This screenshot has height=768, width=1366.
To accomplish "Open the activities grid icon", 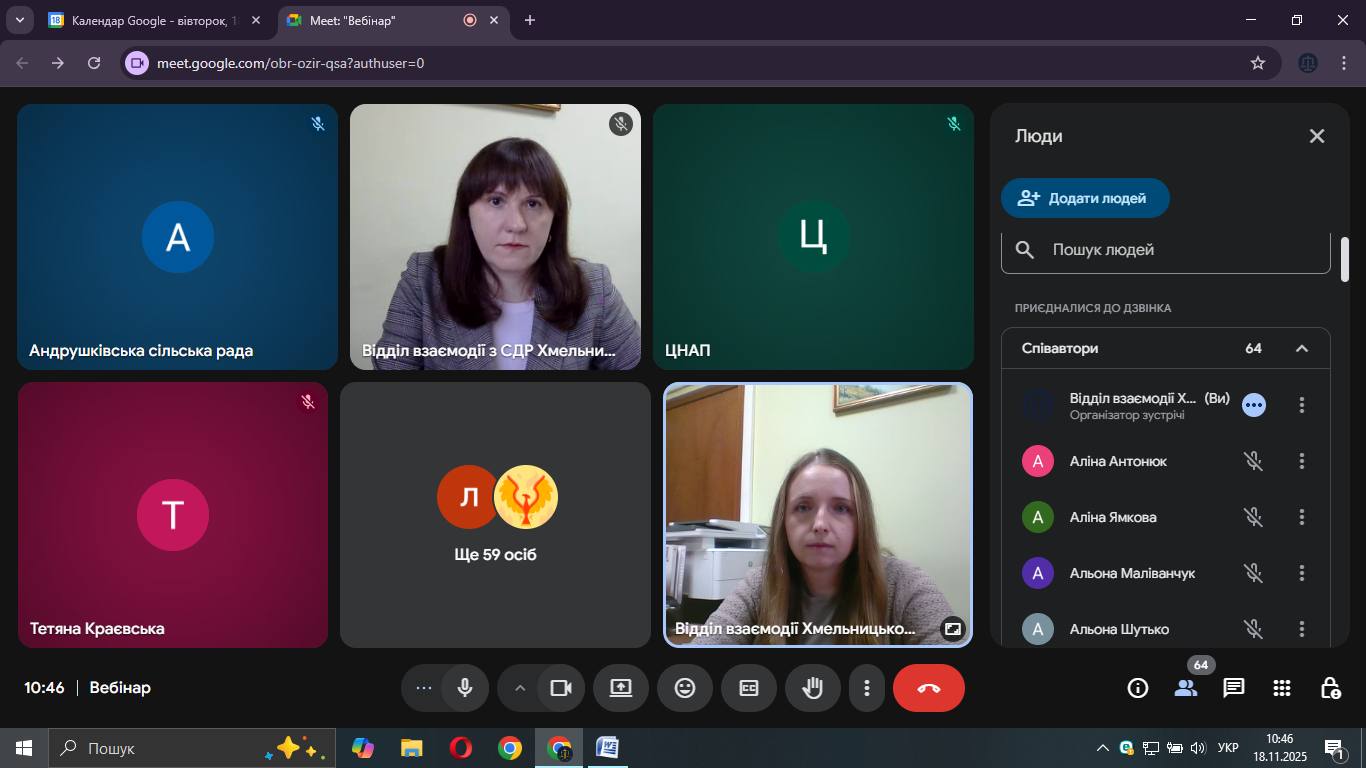I will (1282, 688).
